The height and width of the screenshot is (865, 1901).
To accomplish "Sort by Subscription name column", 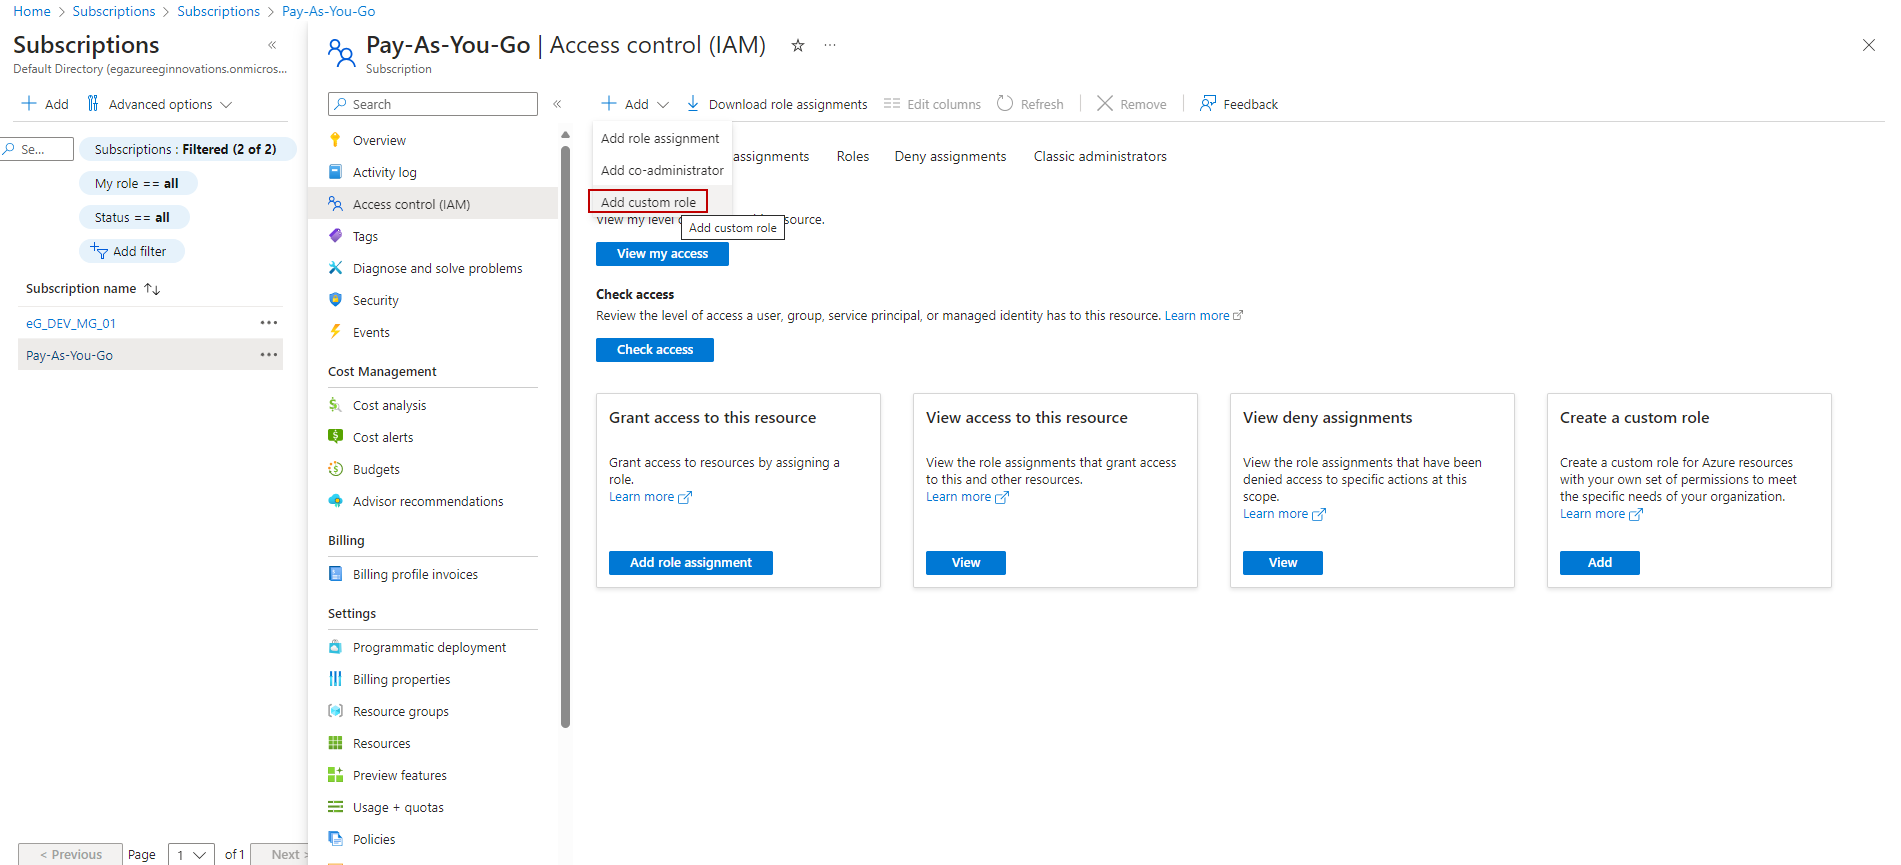I will tap(93, 288).
